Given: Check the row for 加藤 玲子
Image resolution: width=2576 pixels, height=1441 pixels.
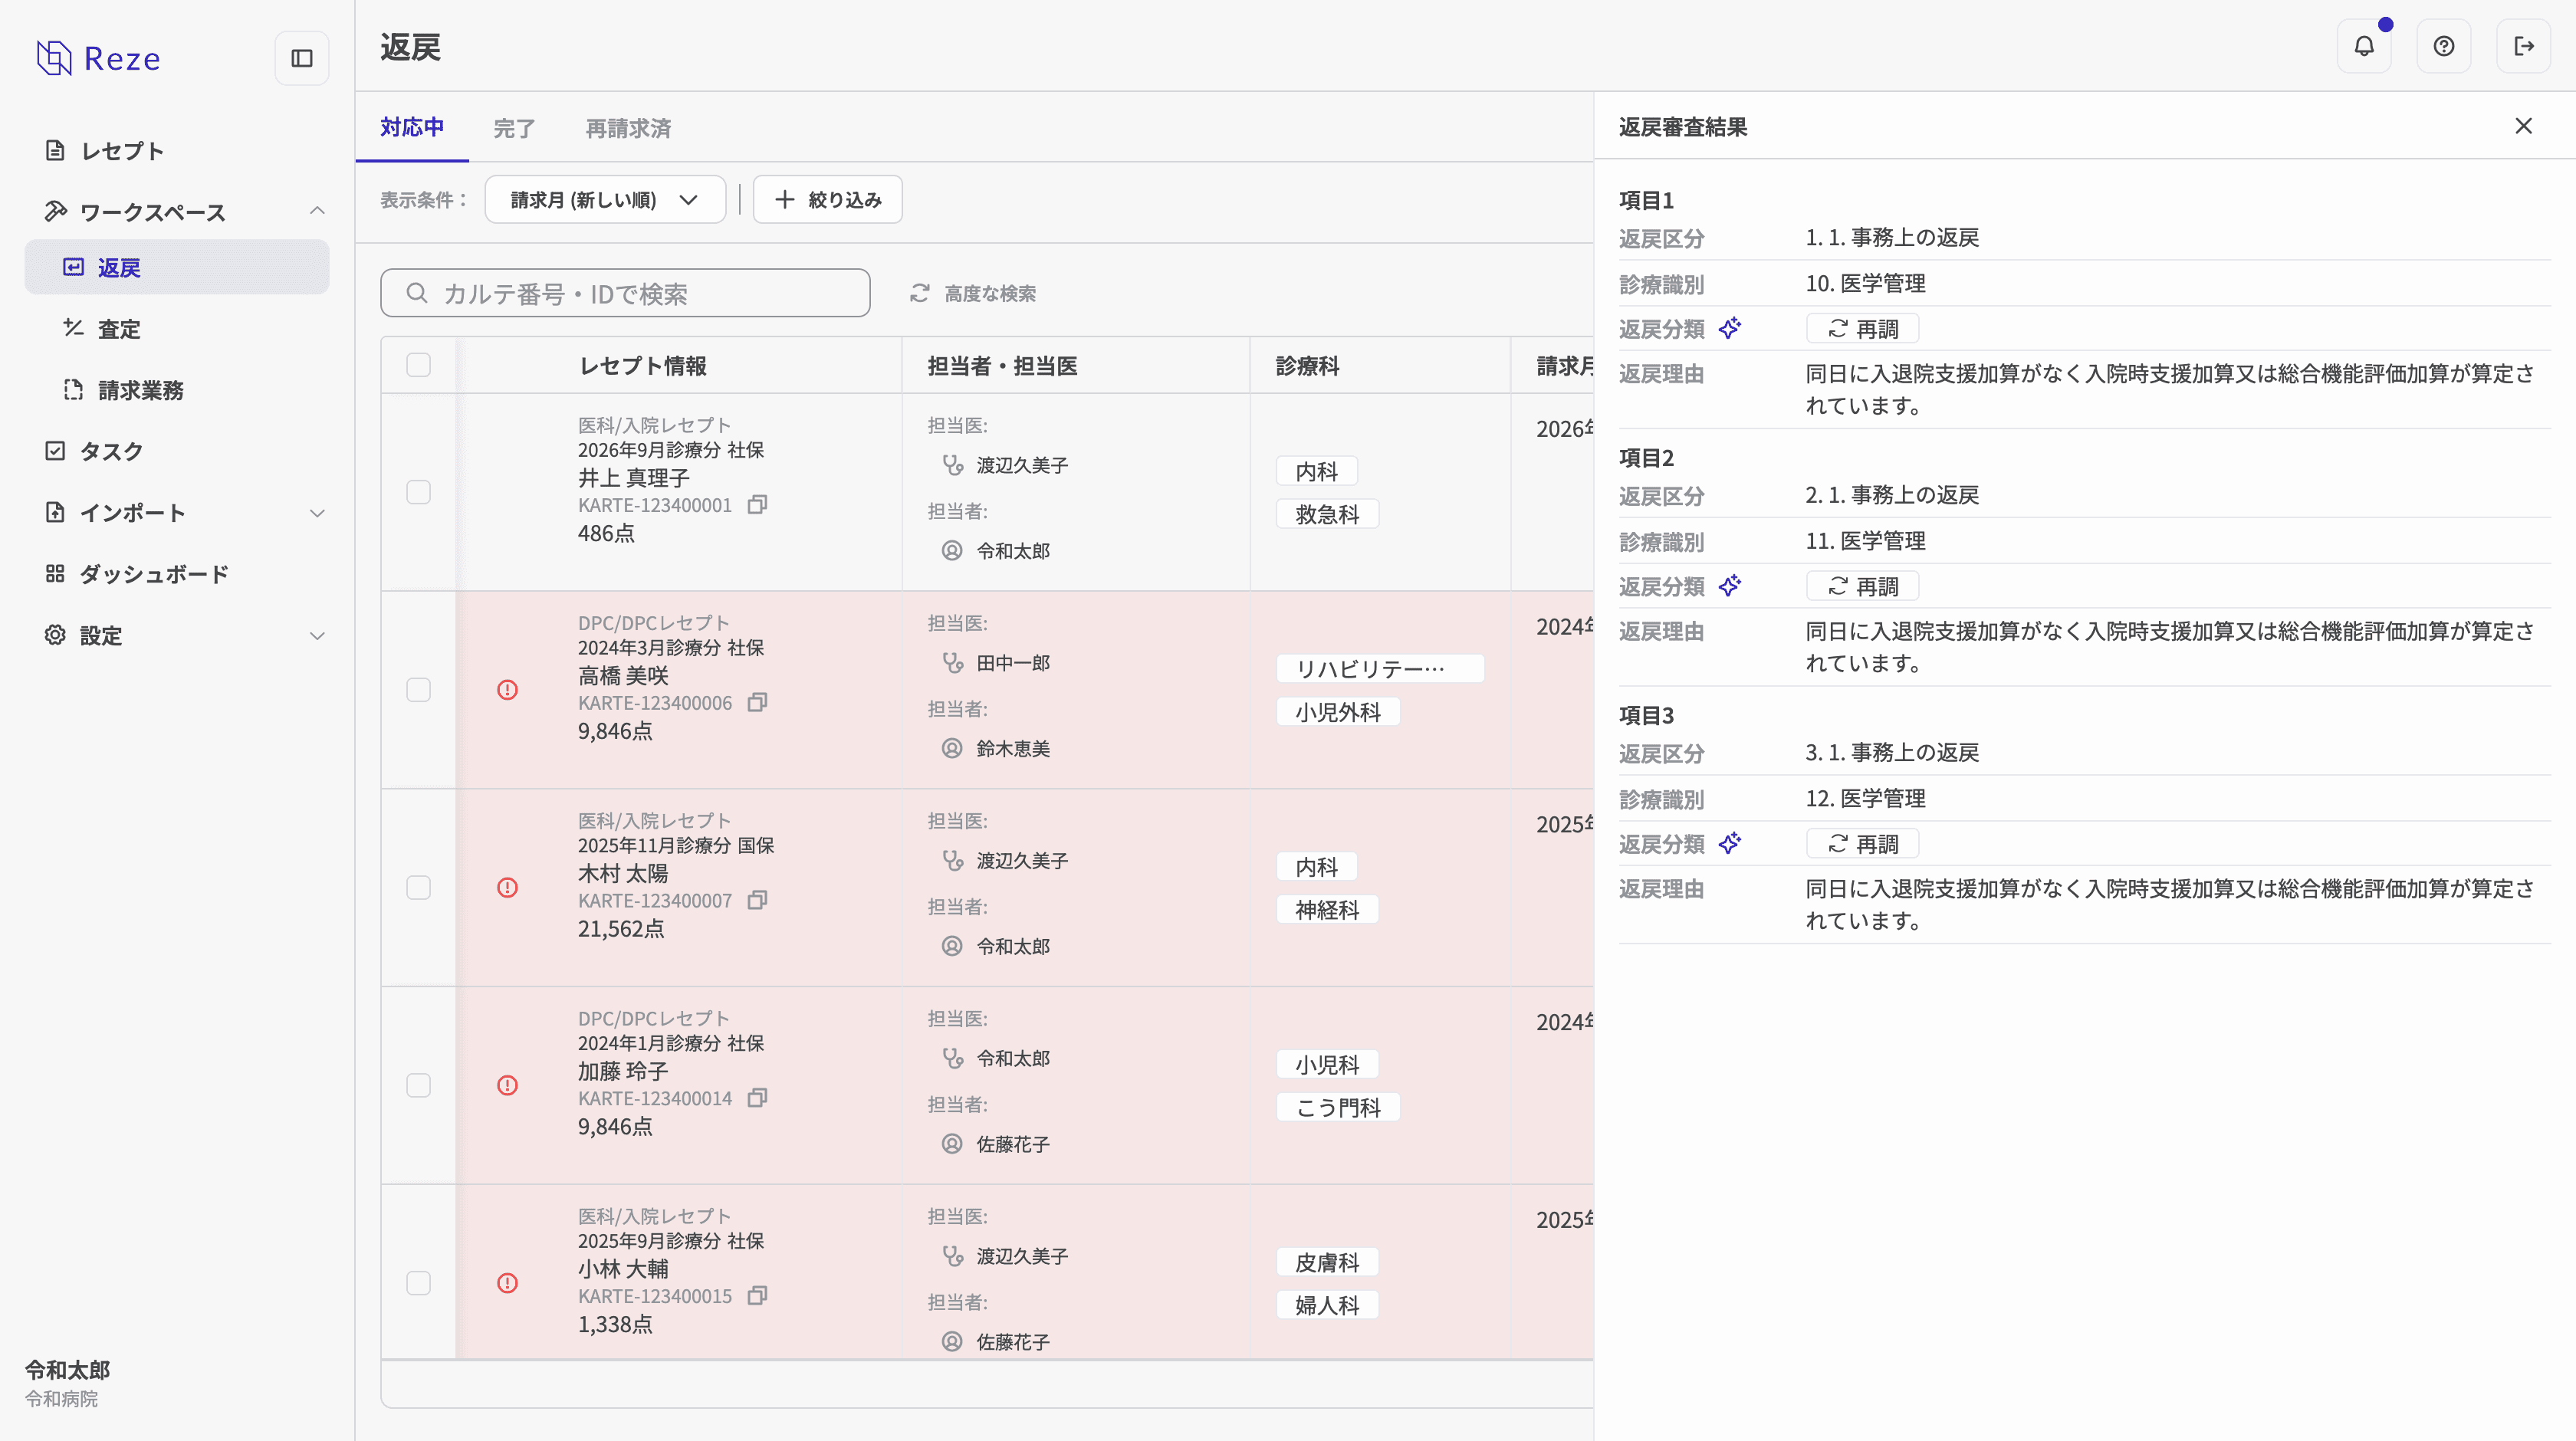Looking at the screenshot, I should 419,1085.
